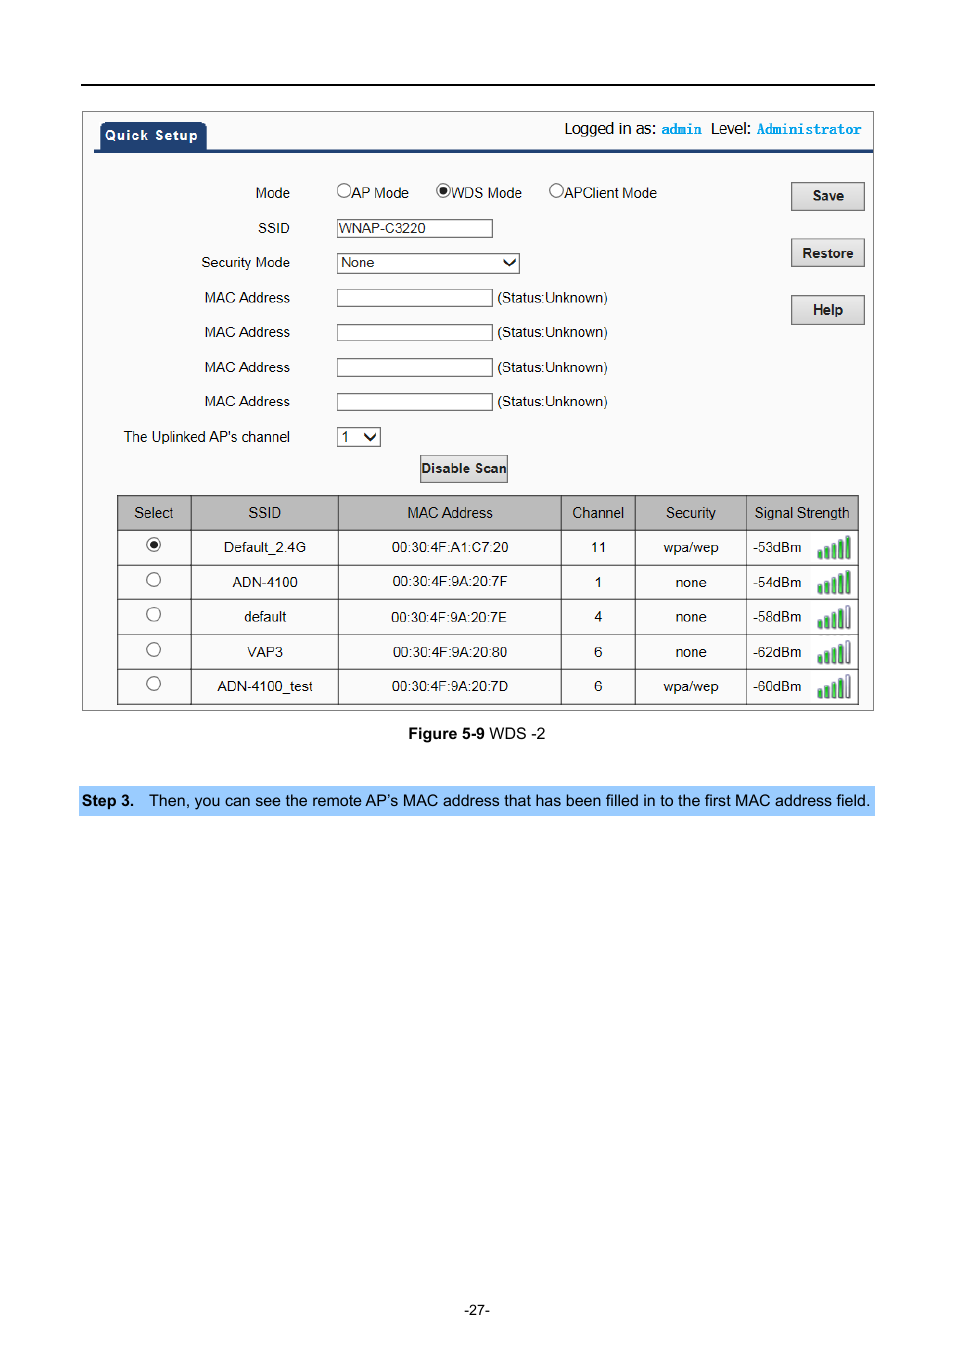This screenshot has width=954, height=1350.
Task: Click MAC address 00:30:4F:9A:20:7E
Action: tap(450, 617)
